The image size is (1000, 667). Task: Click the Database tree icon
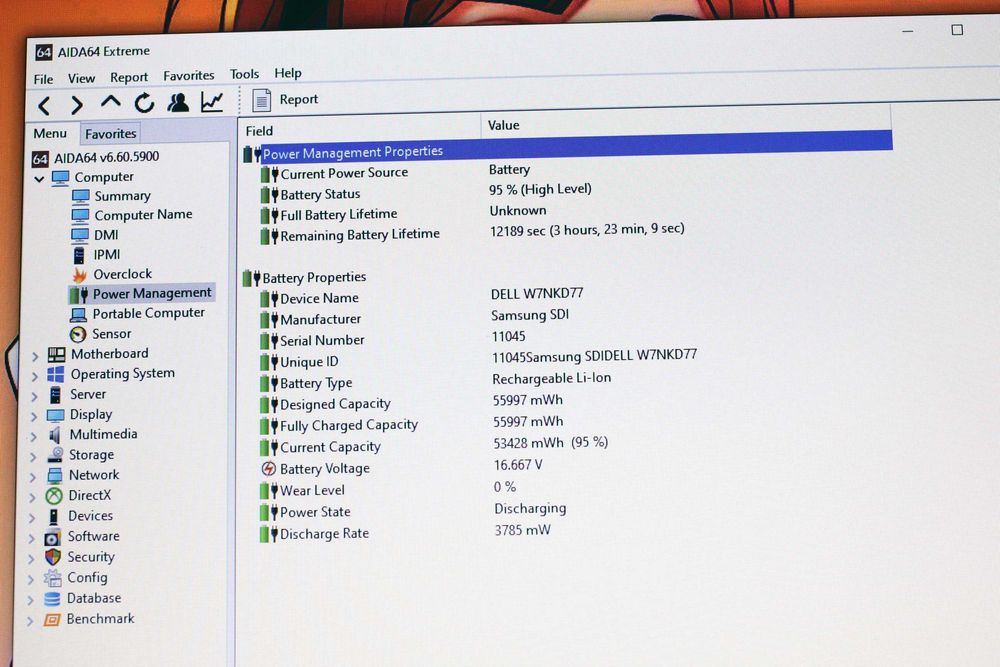pos(52,599)
